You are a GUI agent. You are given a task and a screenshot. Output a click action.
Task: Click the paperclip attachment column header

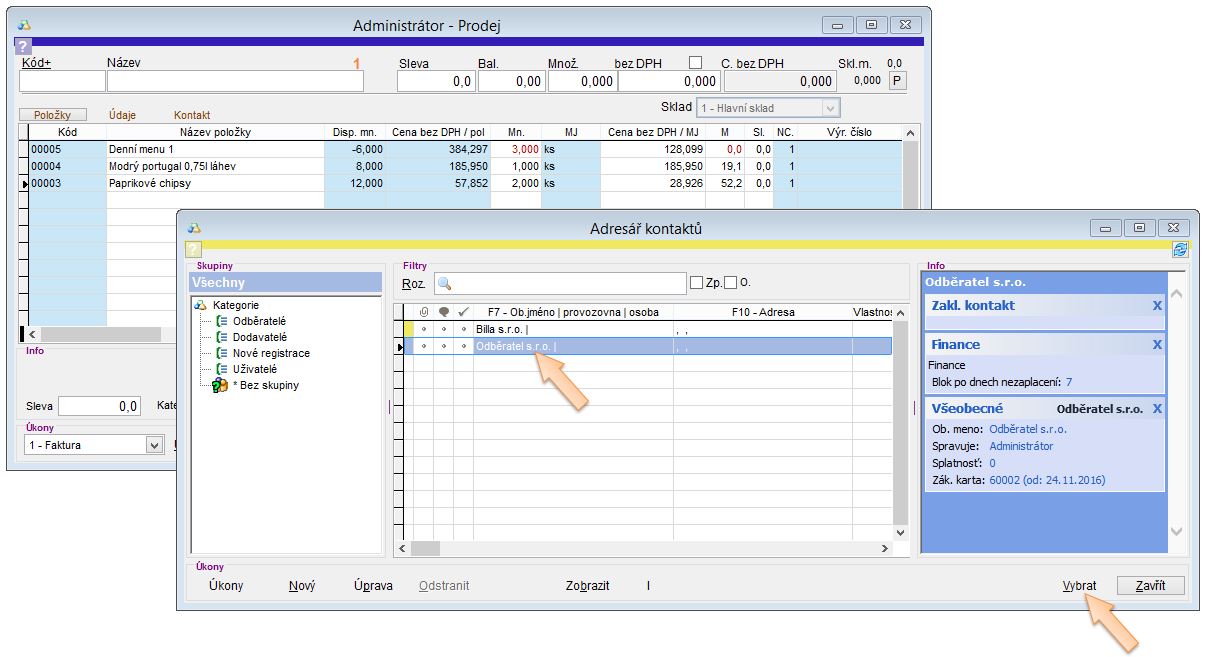(x=423, y=312)
